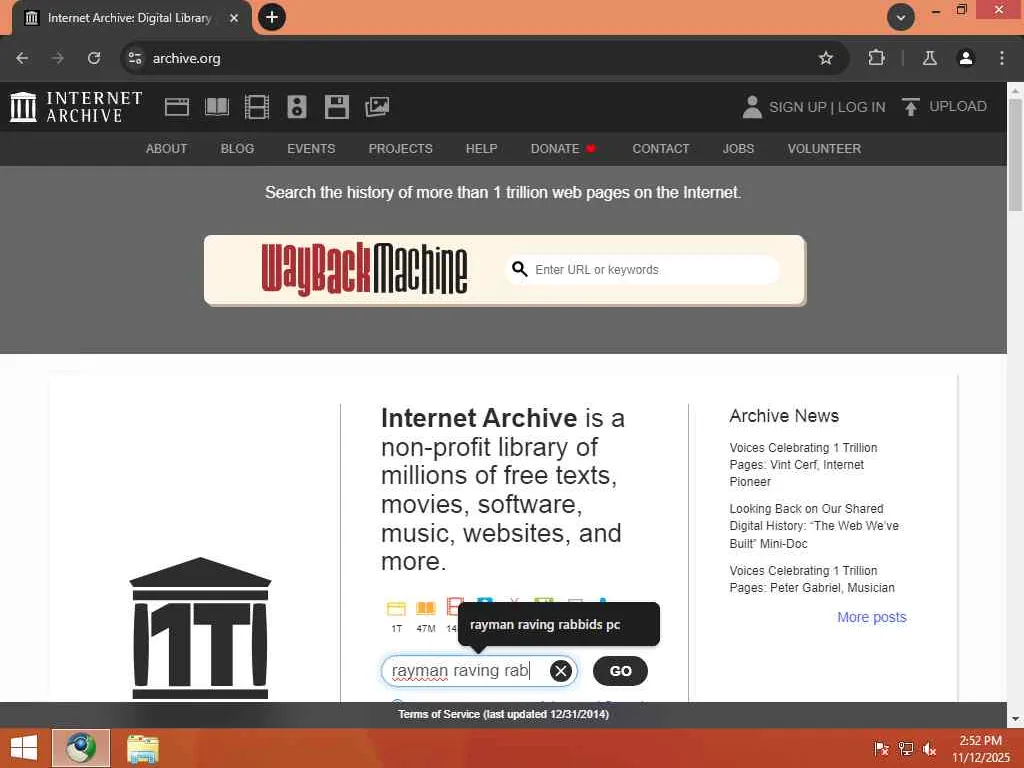Open a new tab with the plus button

[272, 17]
